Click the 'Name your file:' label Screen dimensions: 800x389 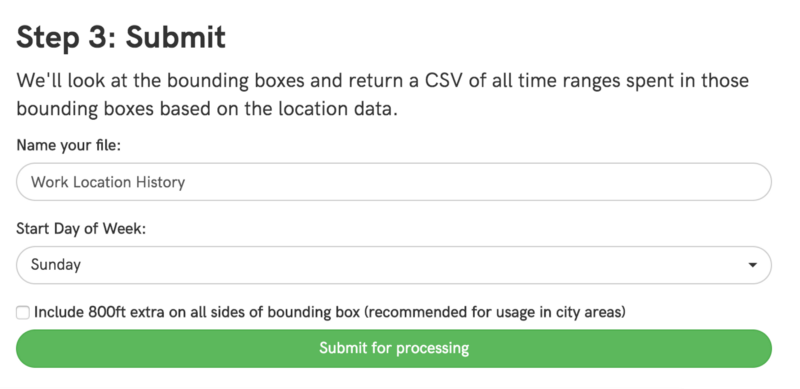coord(68,146)
